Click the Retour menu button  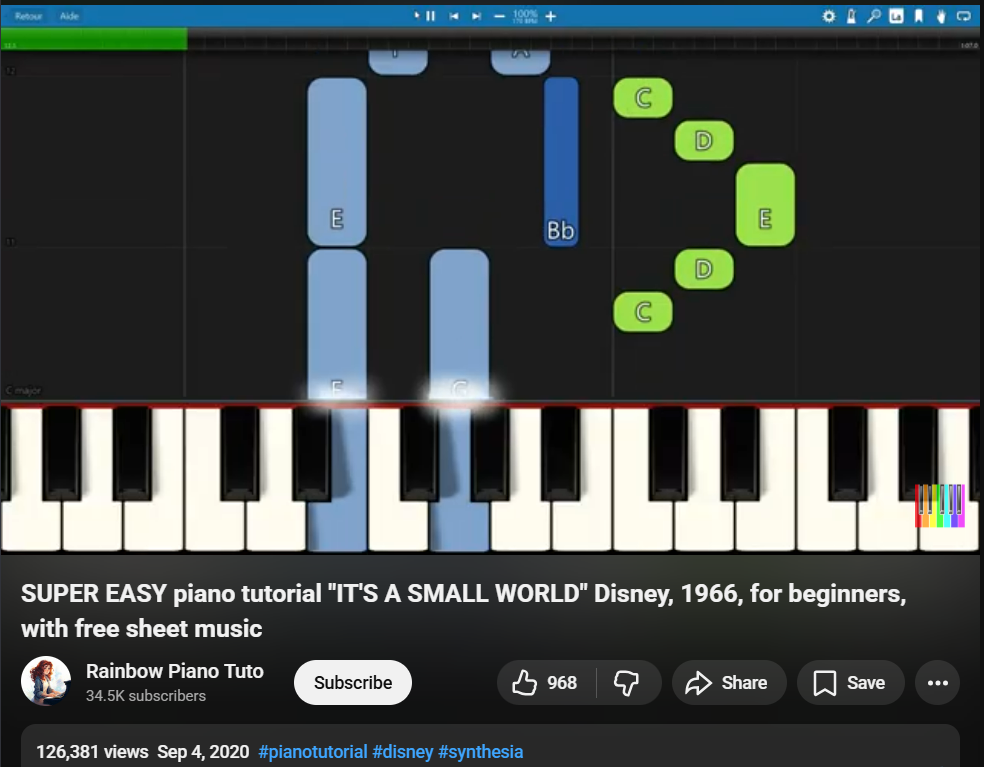28,16
